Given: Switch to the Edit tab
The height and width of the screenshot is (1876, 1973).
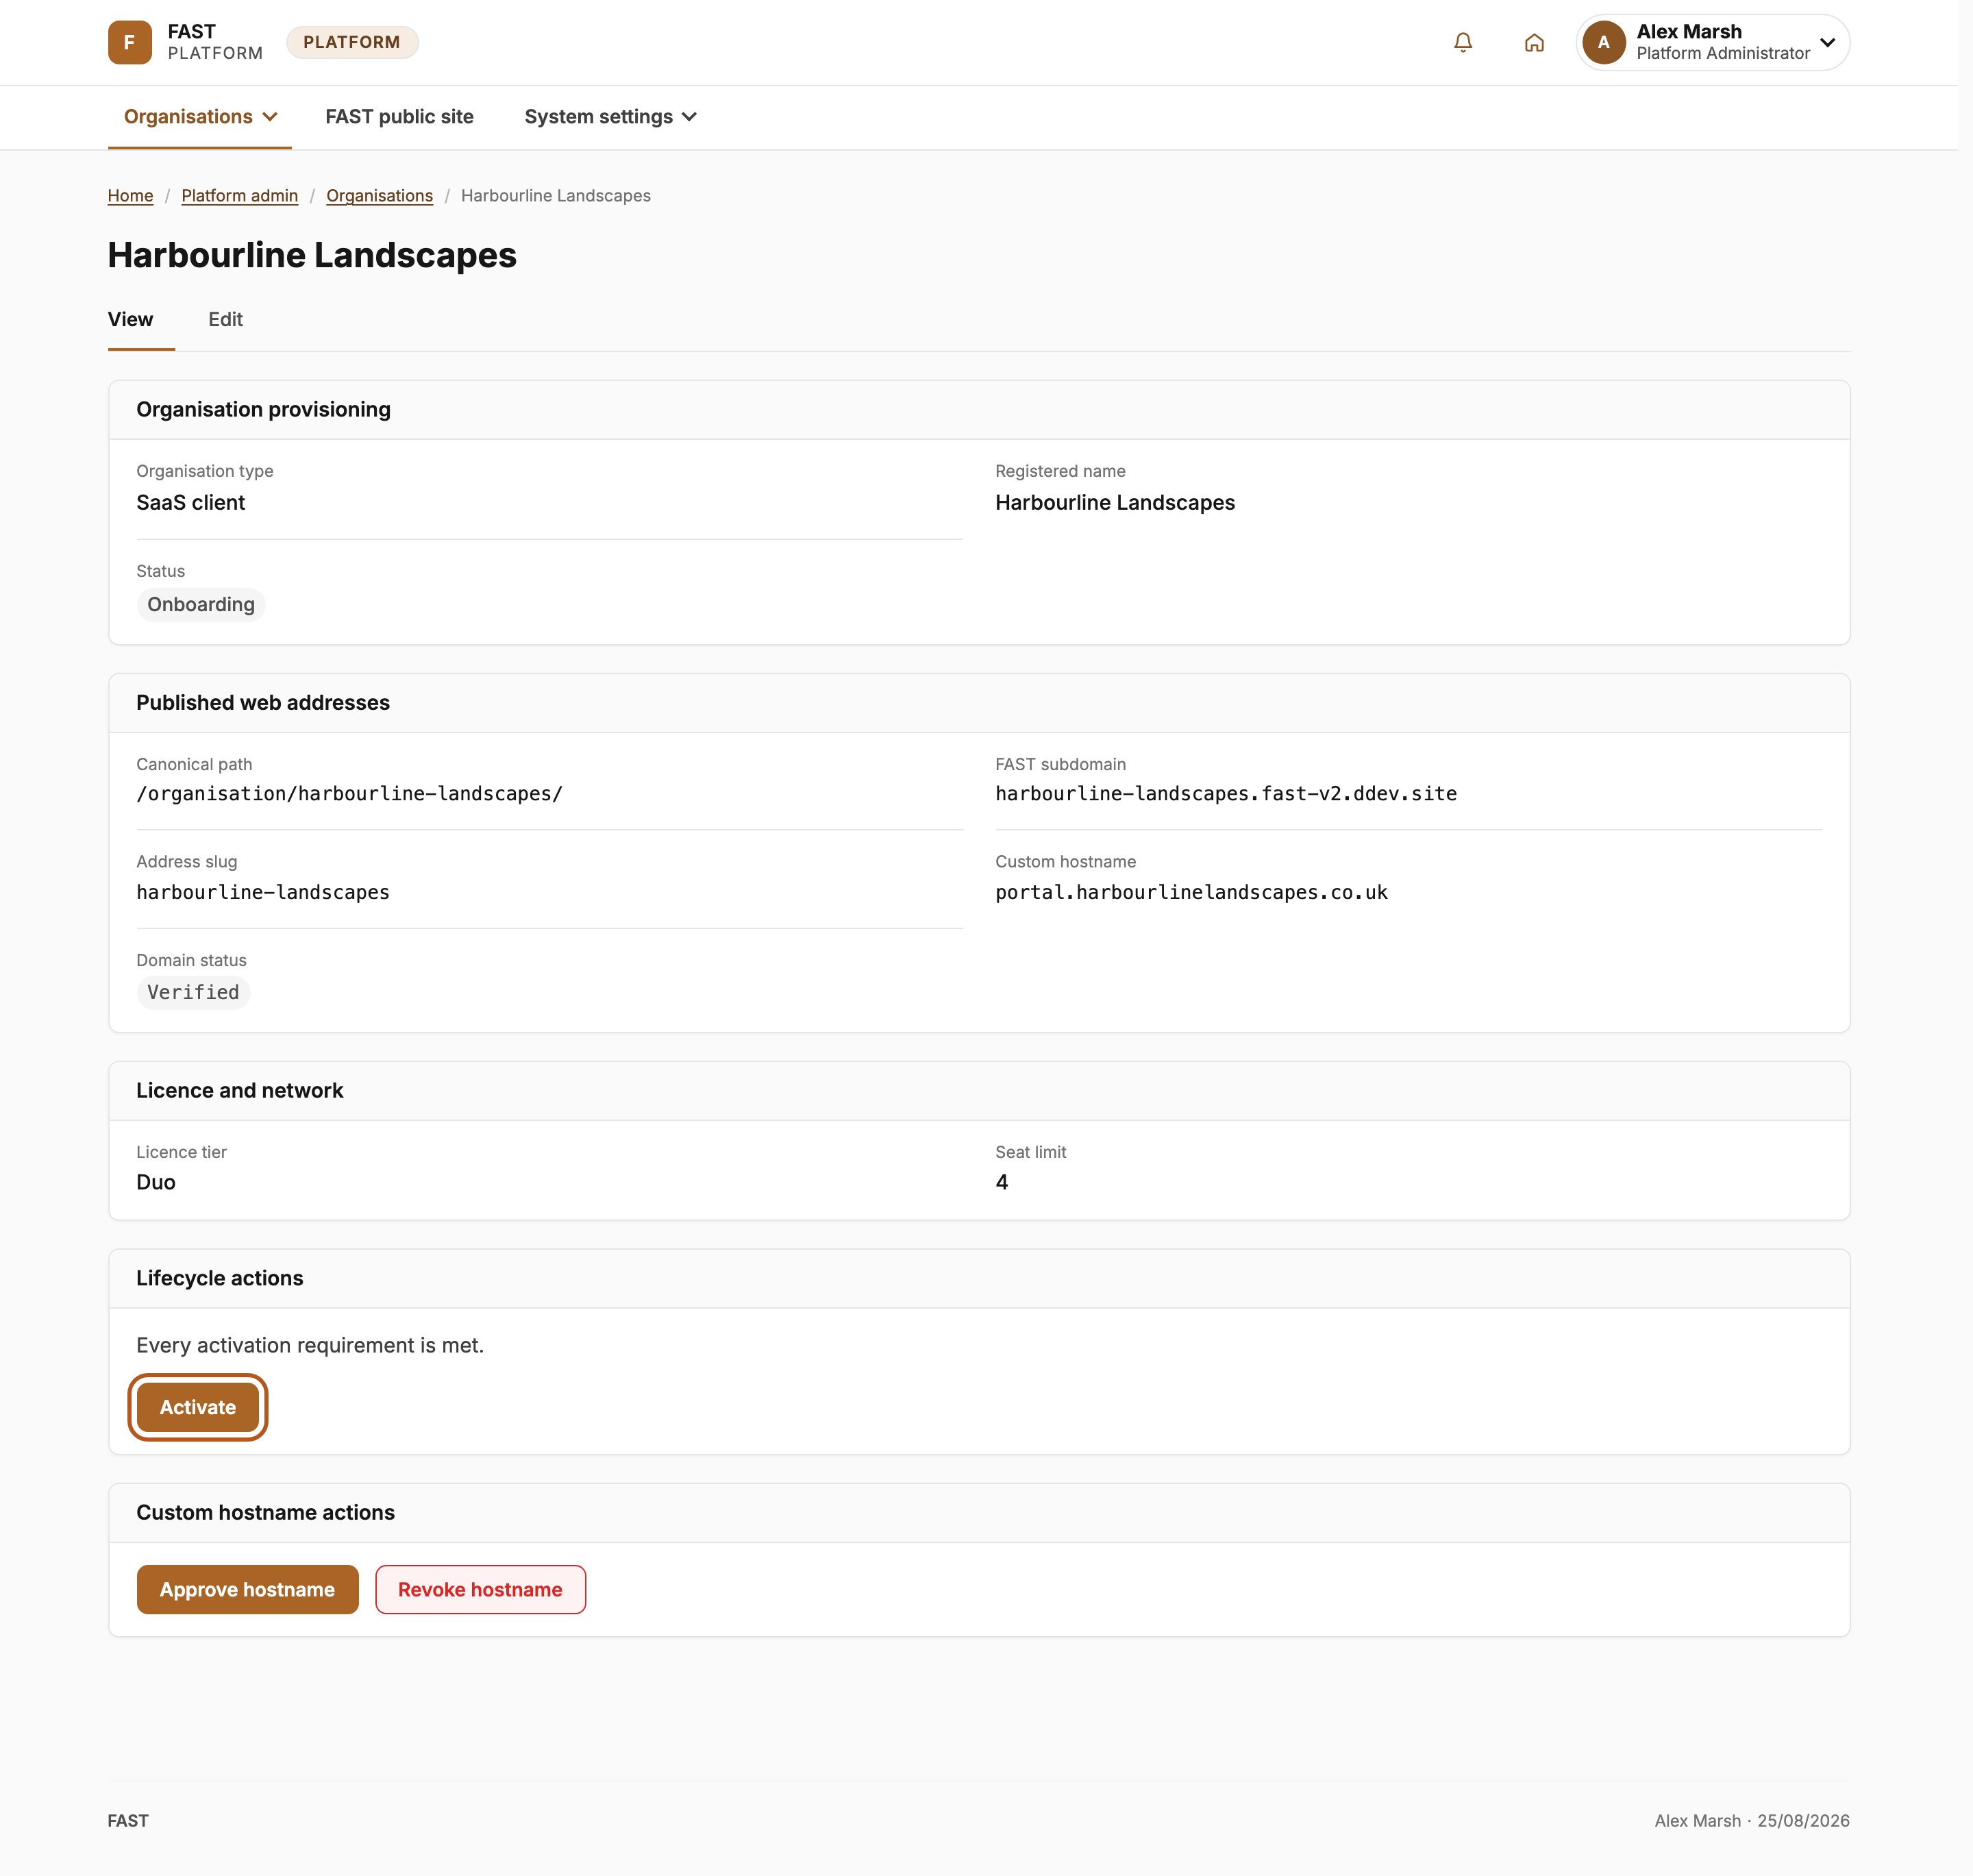Looking at the screenshot, I should 225,320.
